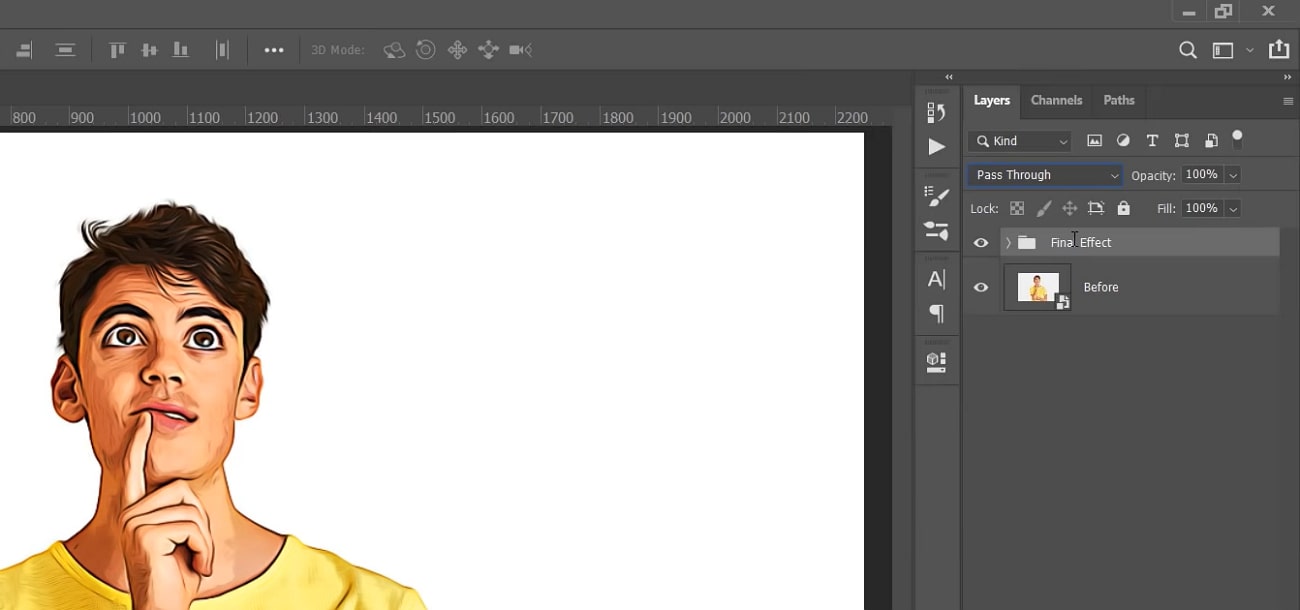Open the Paragraph panel icon
Viewport: 1300px width, 610px height.
(936, 314)
